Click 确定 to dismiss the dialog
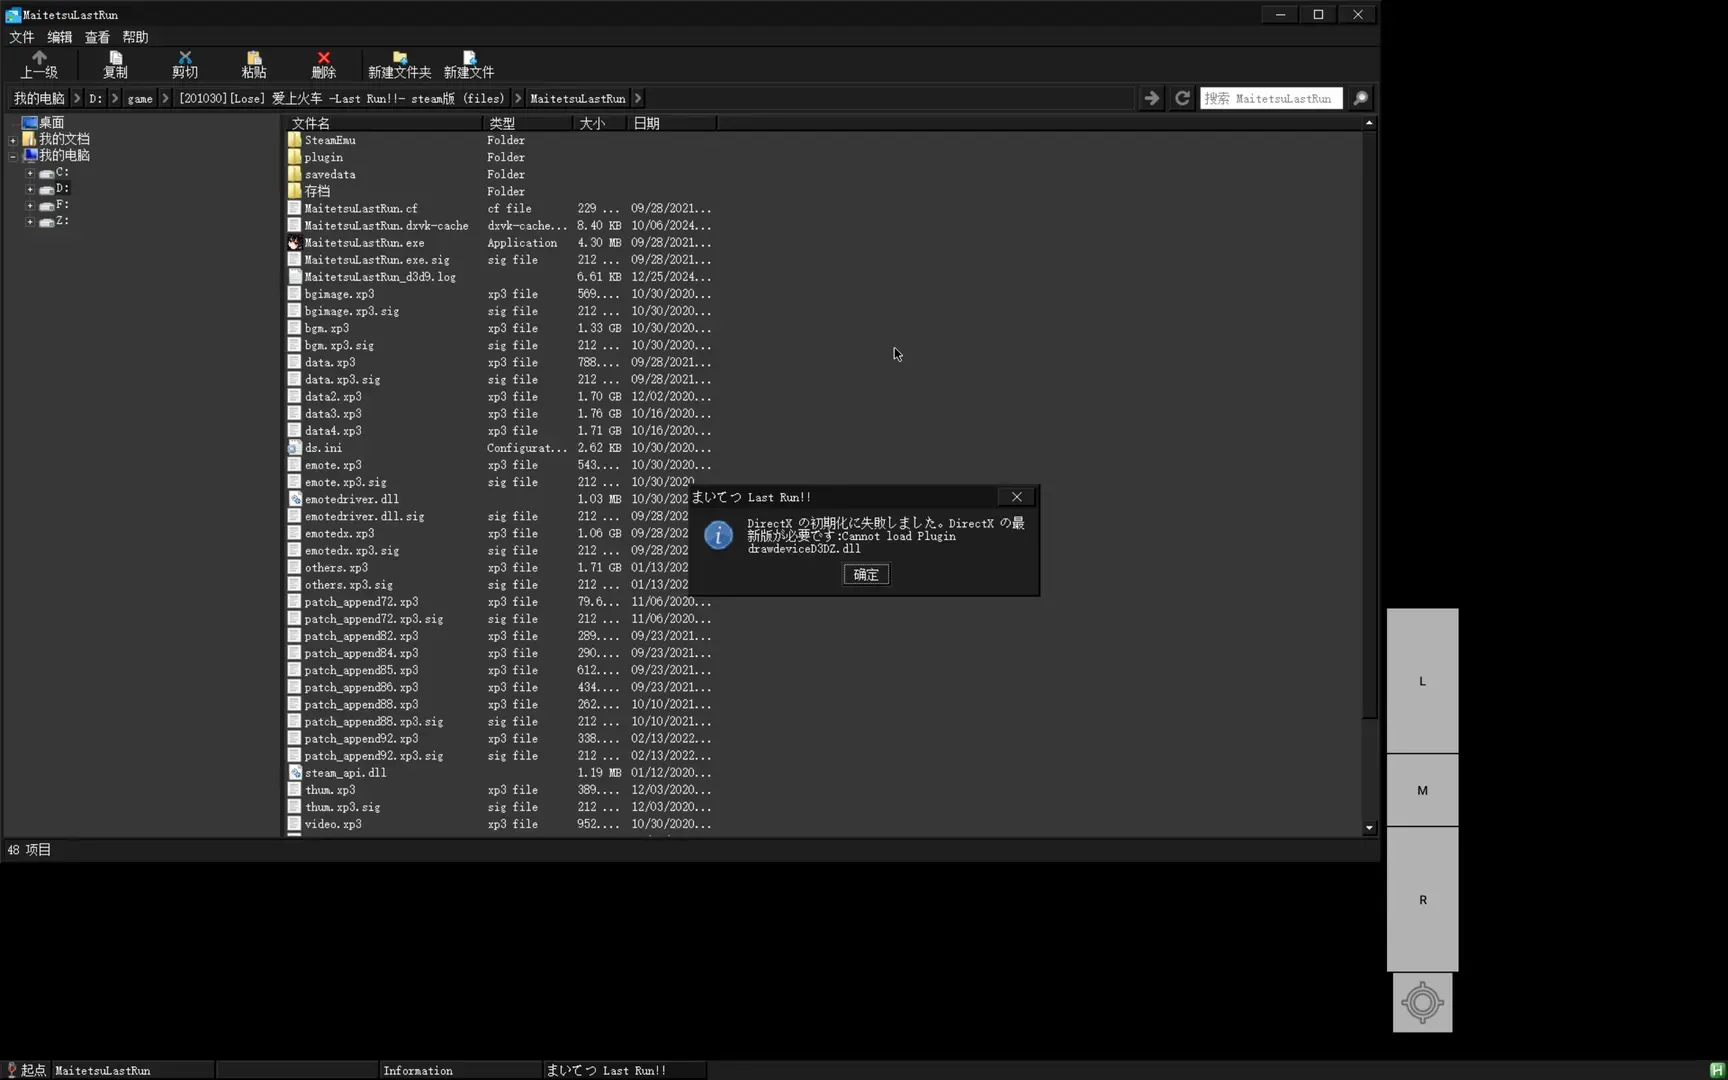Screen dimensions: 1728x1080 coord(866,574)
